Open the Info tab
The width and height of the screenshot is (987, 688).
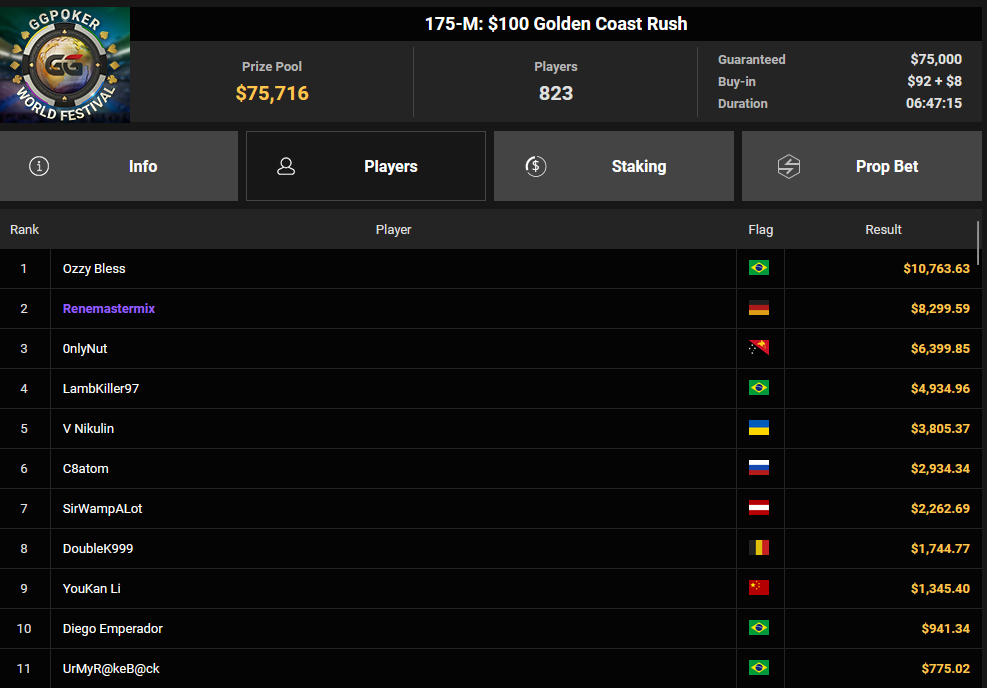tap(119, 166)
